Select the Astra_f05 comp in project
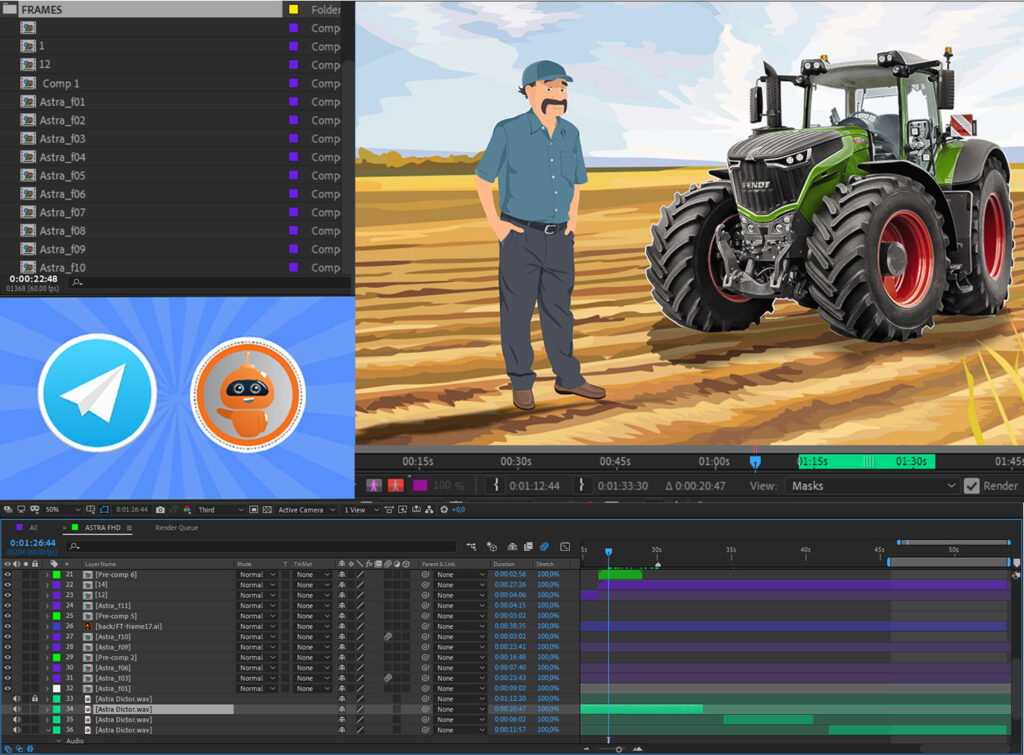The width and height of the screenshot is (1024, 755). coord(62,176)
